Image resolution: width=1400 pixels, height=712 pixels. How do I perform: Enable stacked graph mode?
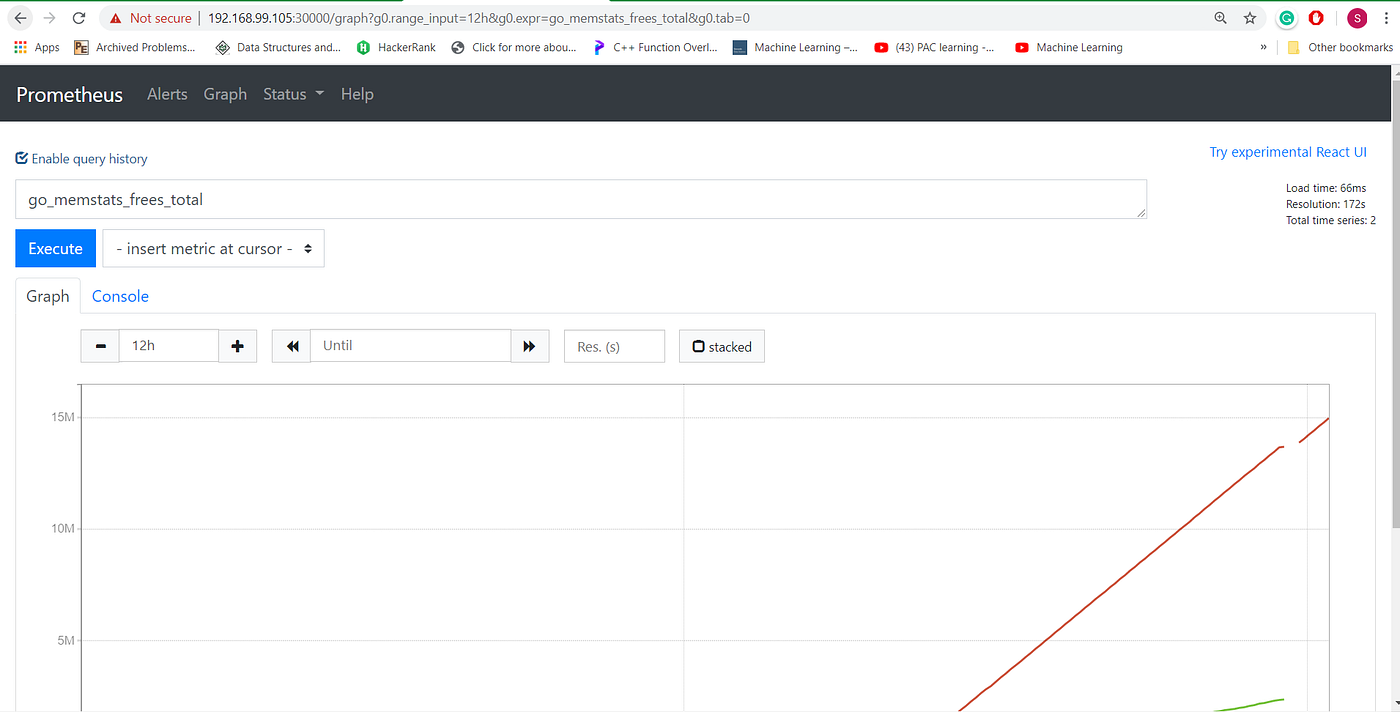[x=721, y=345]
